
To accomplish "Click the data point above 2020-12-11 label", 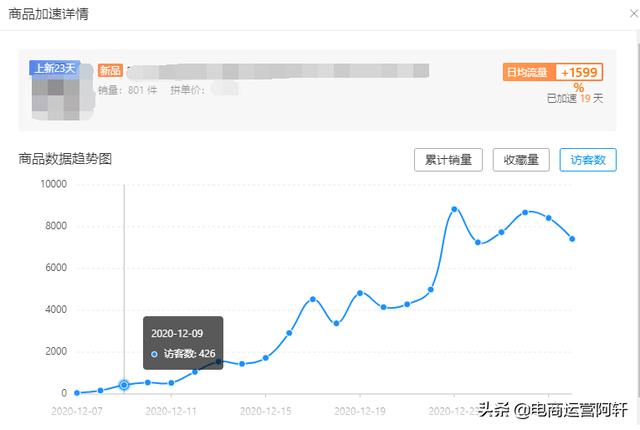I will 171,383.
